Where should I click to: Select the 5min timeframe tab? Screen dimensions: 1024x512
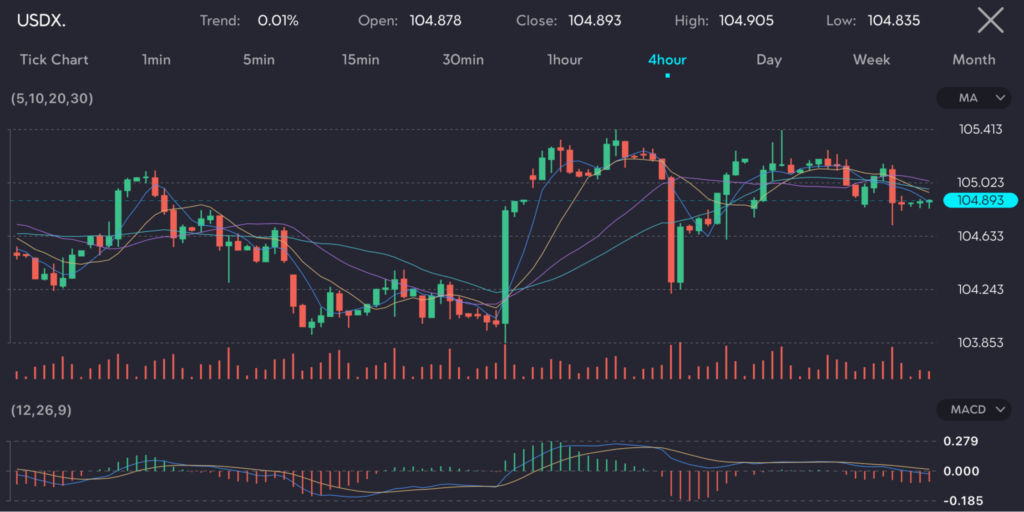pyautogui.click(x=258, y=60)
